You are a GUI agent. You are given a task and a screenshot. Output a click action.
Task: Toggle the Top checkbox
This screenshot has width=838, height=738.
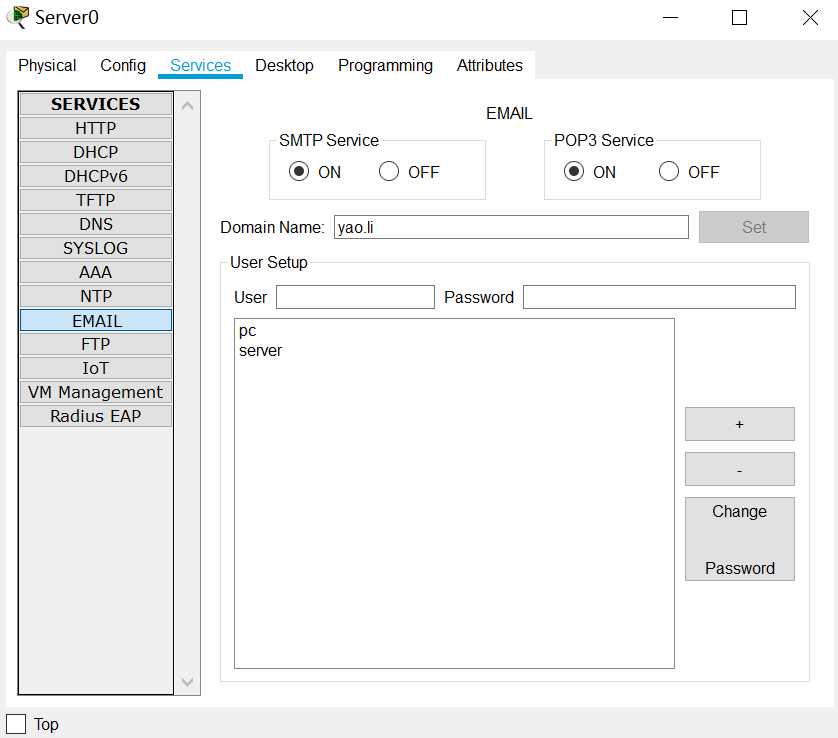coord(16,724)
